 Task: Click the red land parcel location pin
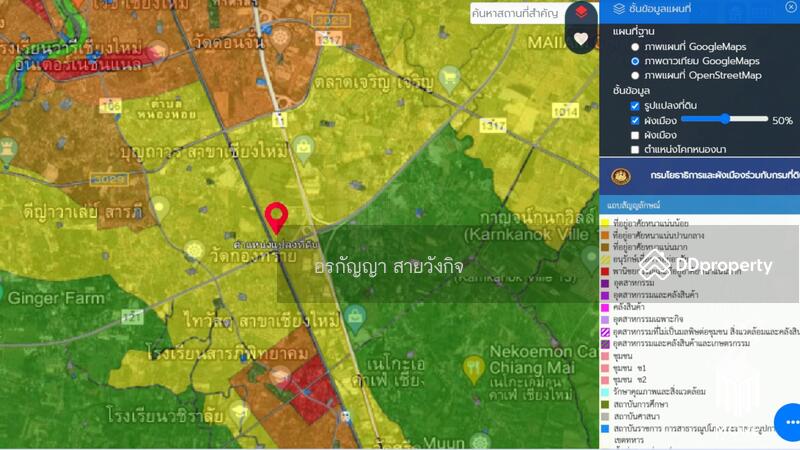coord(276,218)
